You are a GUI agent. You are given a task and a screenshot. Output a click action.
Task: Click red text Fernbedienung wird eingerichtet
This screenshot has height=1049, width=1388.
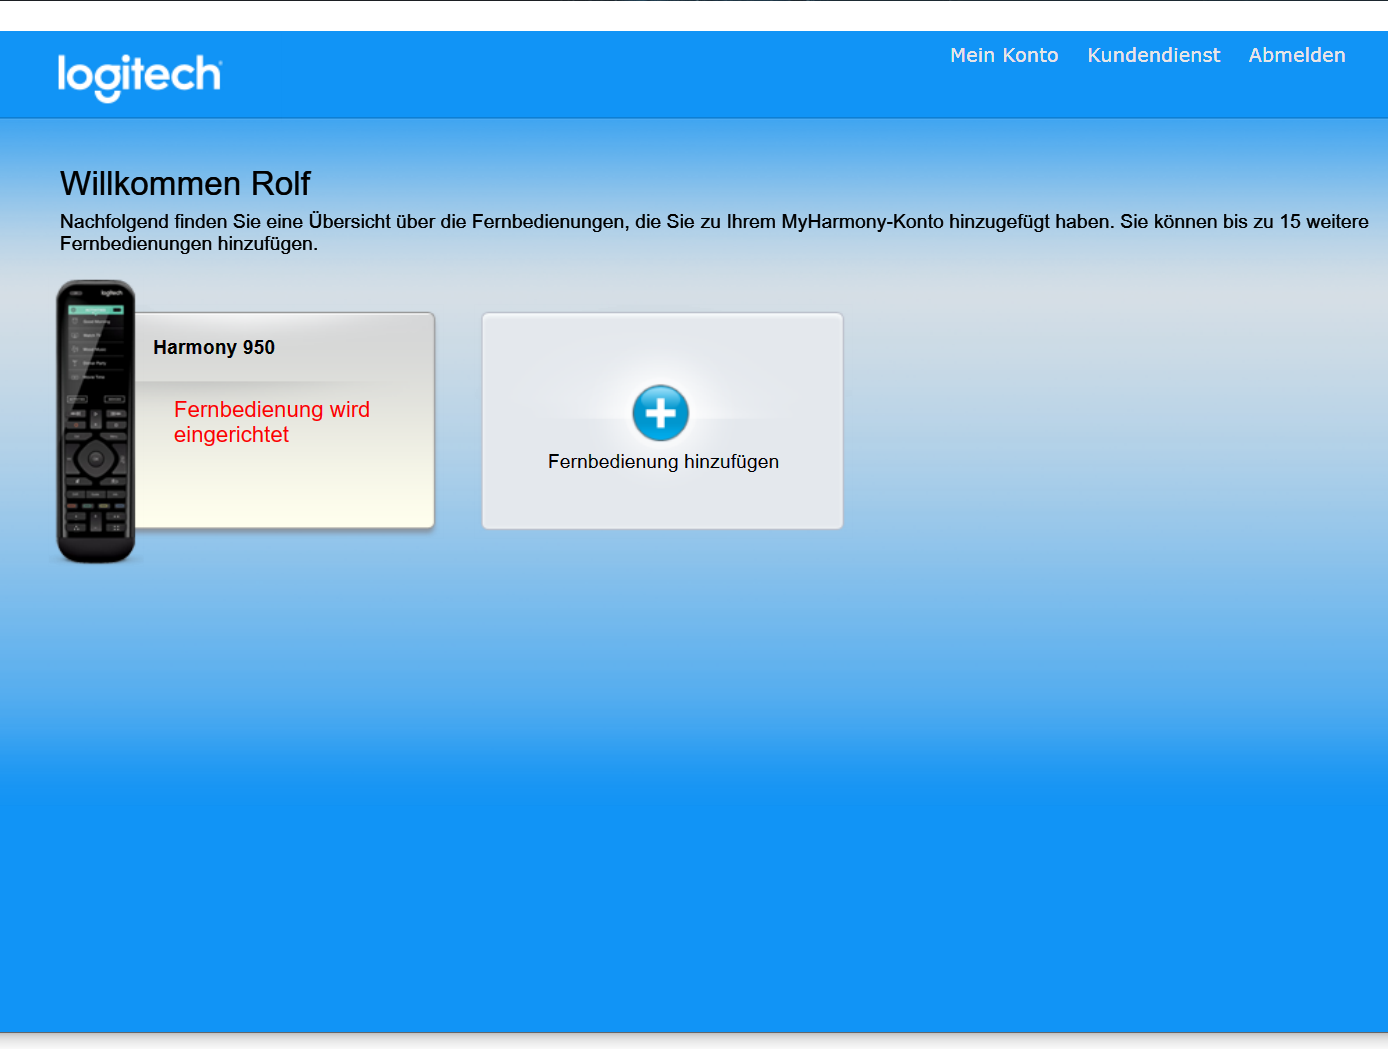tap(271, 422)
